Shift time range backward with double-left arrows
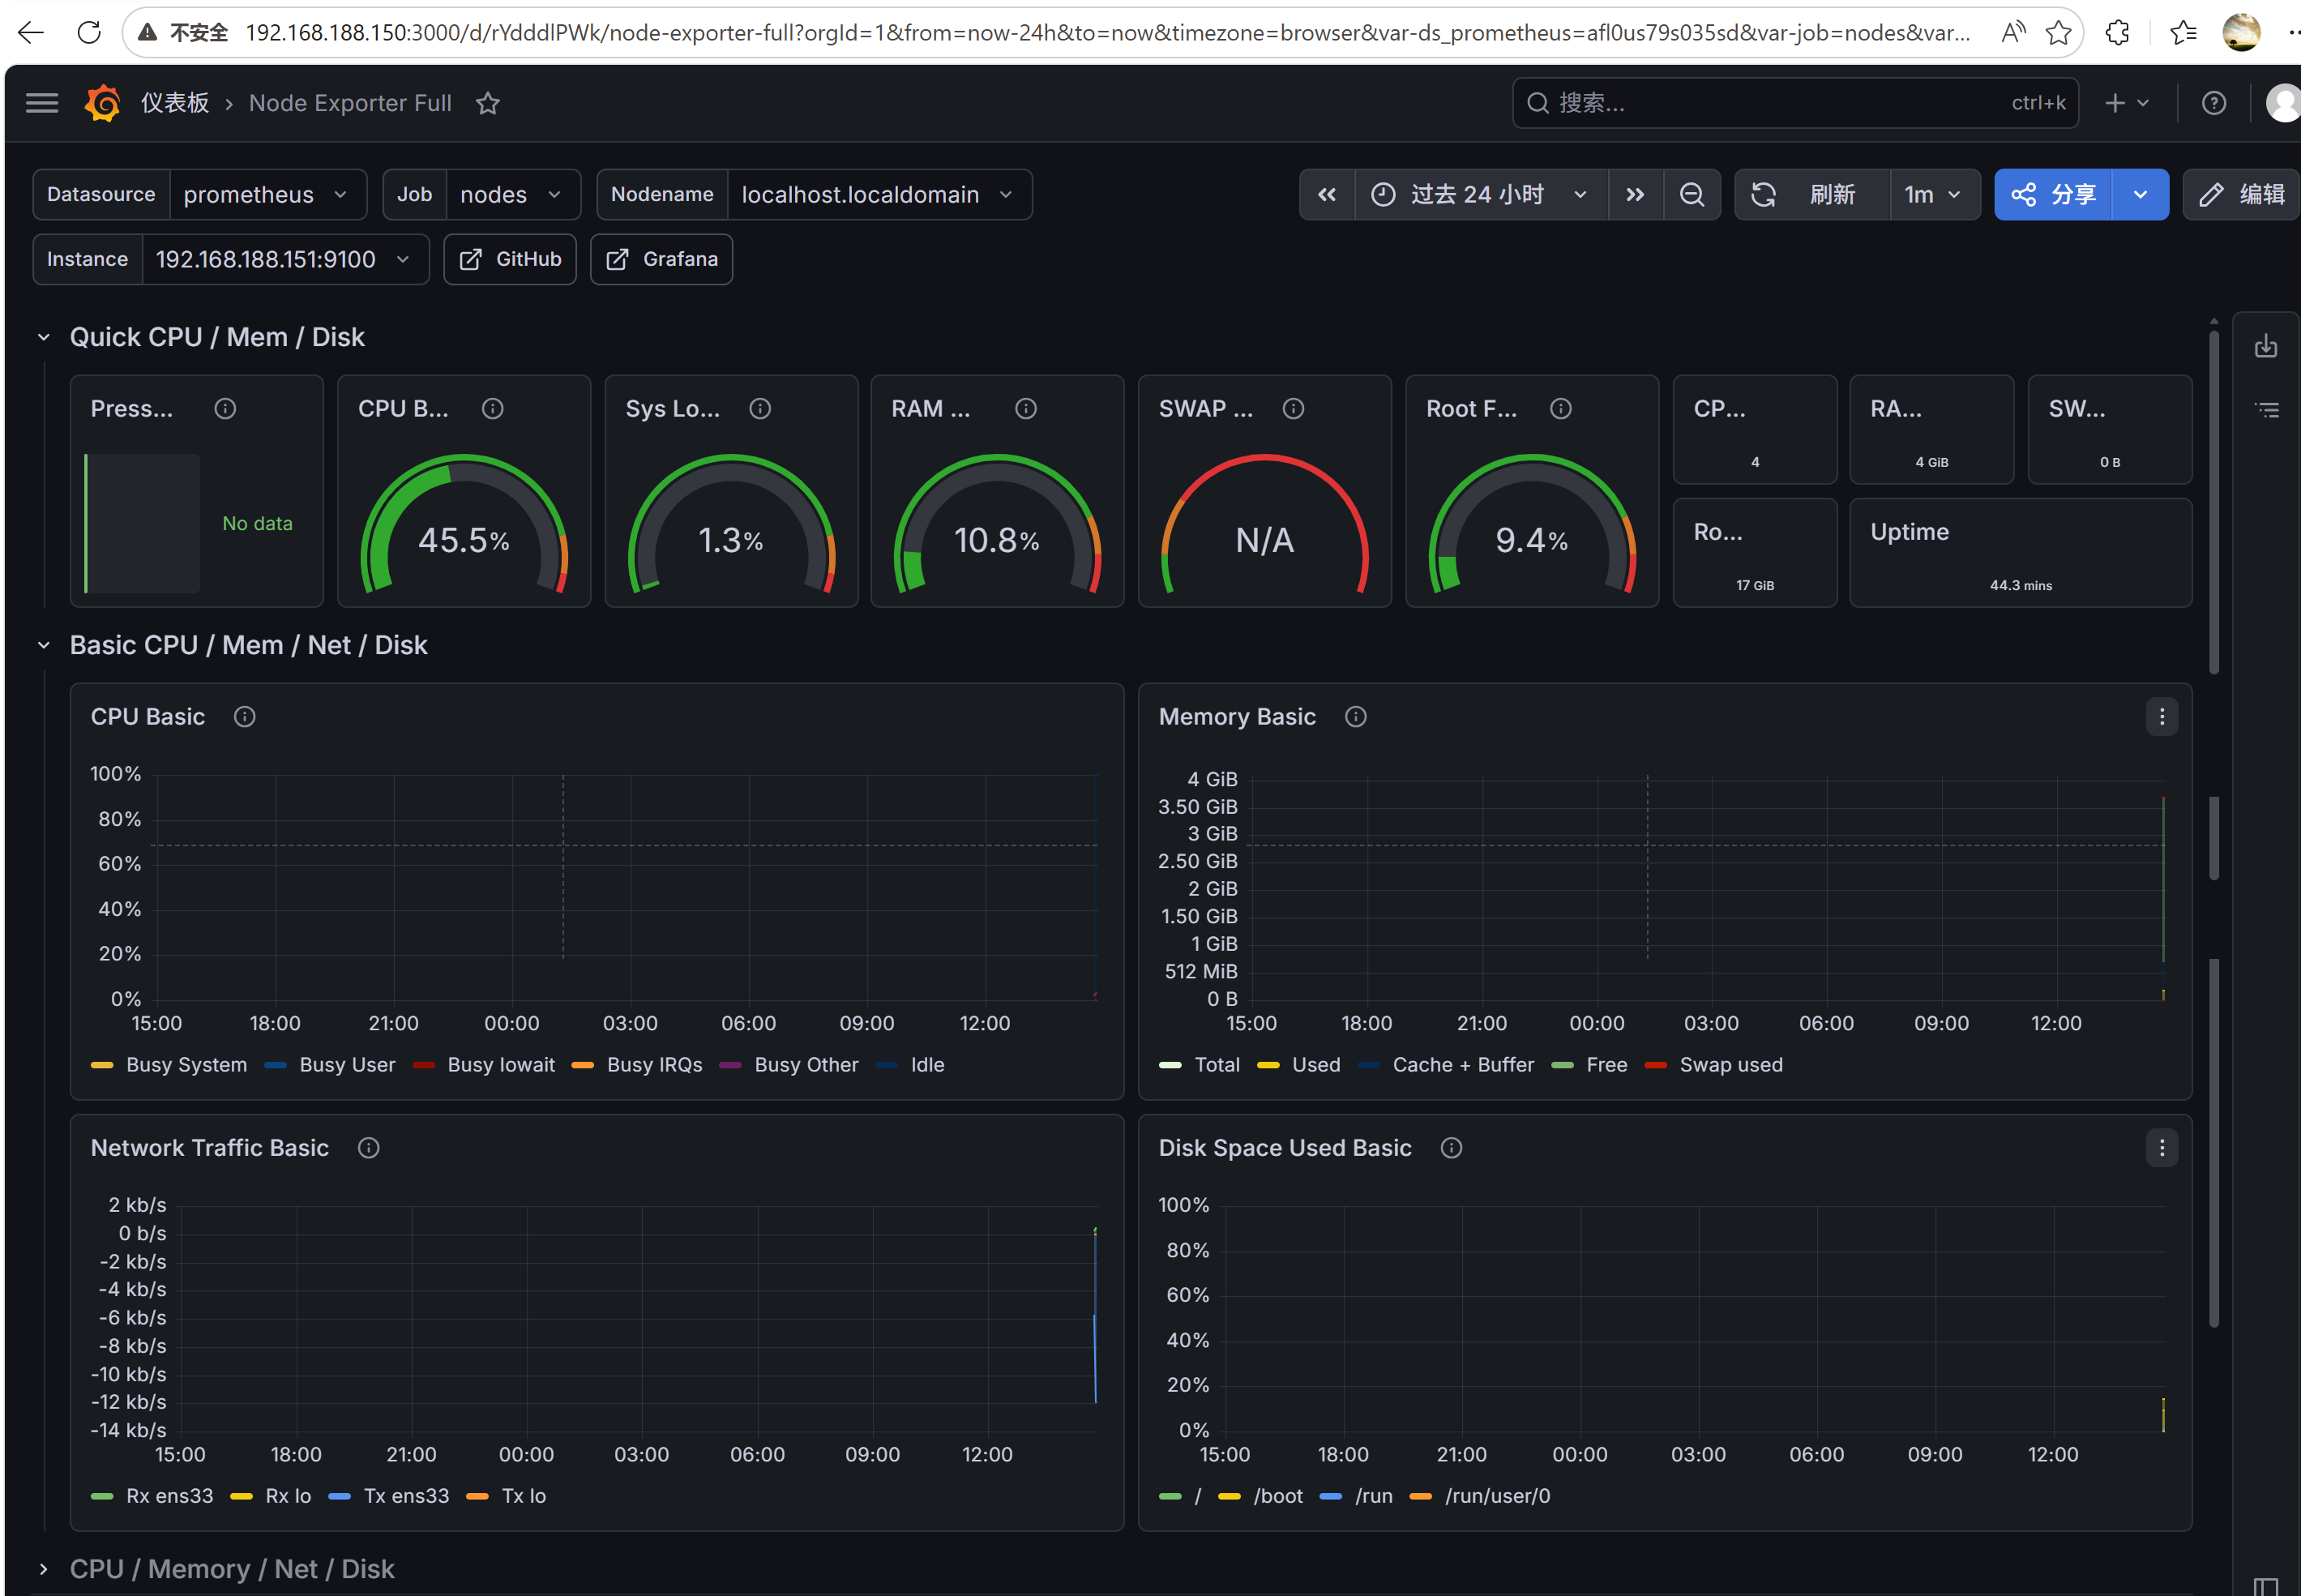 tap(1327, 194)
